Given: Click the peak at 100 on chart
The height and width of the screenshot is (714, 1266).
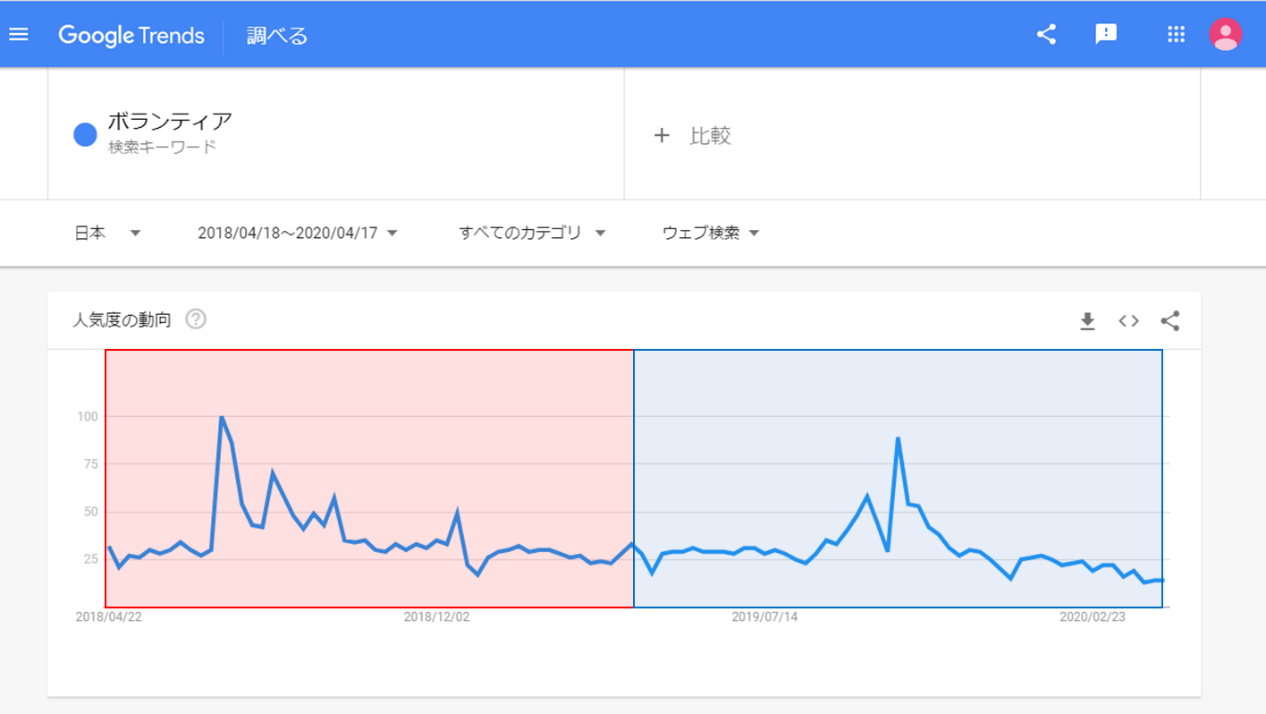Looking at the screenshot, I should click(221, 417).
